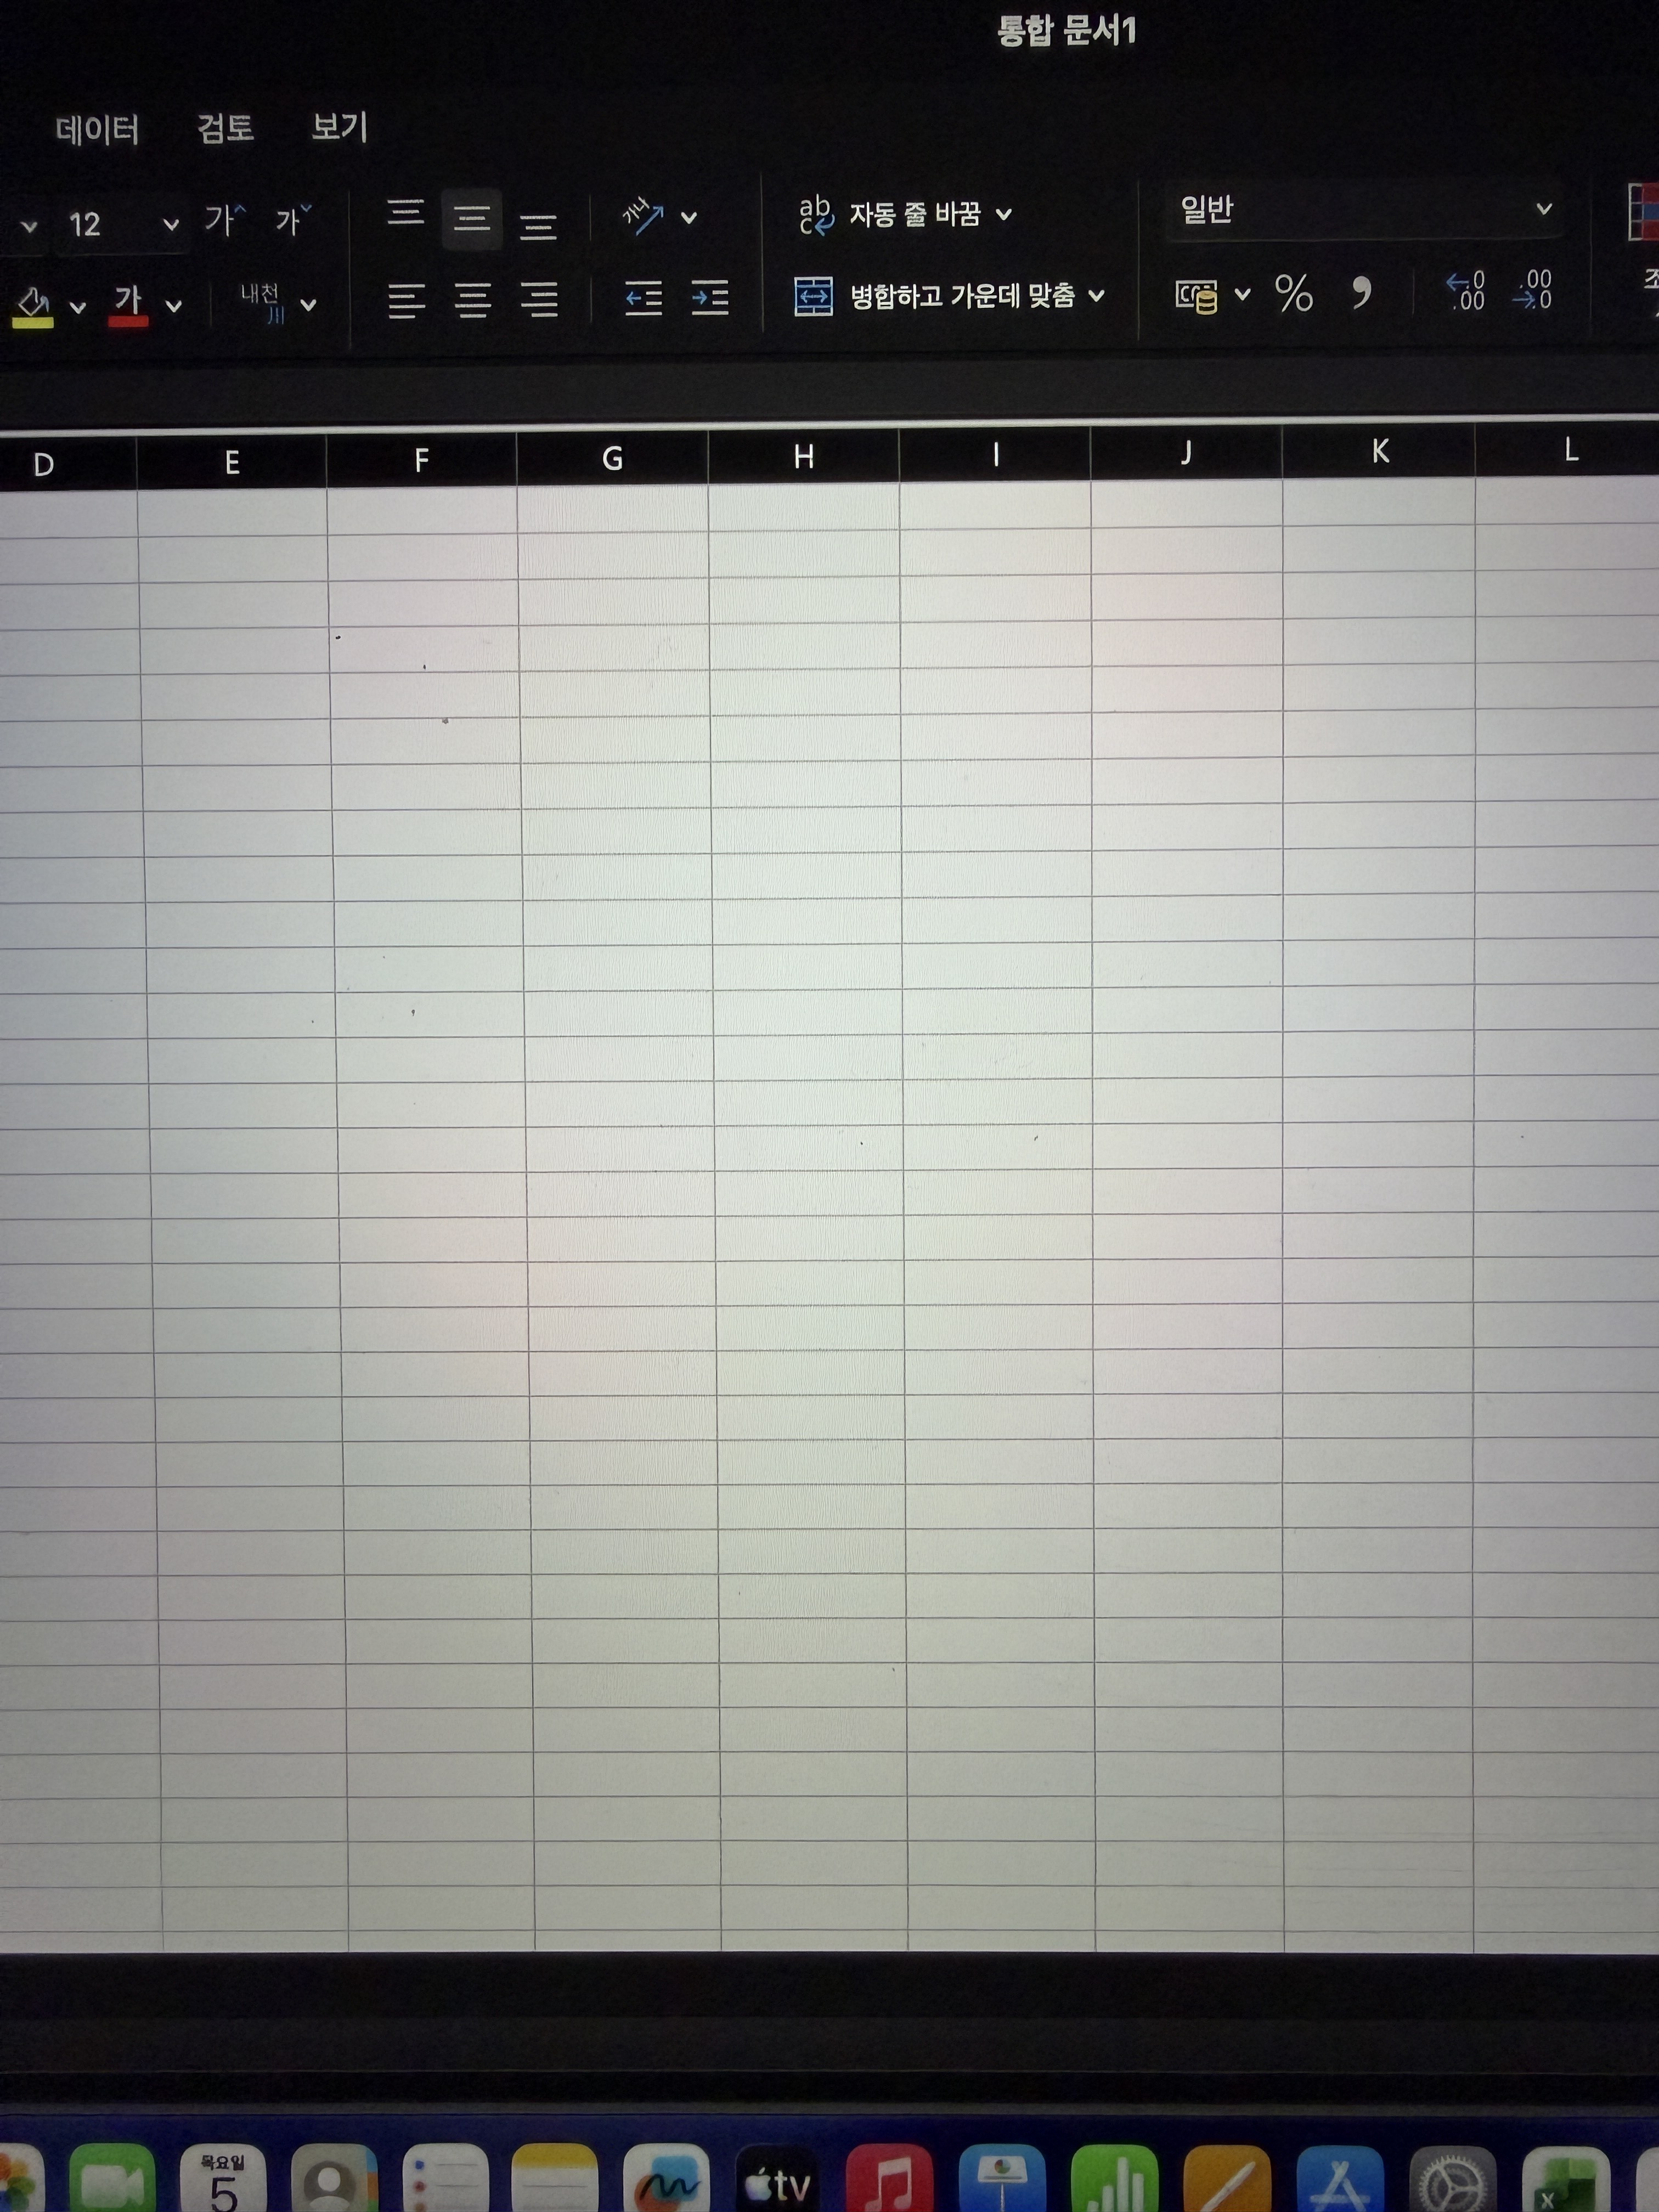Click the 통합 문서1 window title

[x=1066, y=31]
